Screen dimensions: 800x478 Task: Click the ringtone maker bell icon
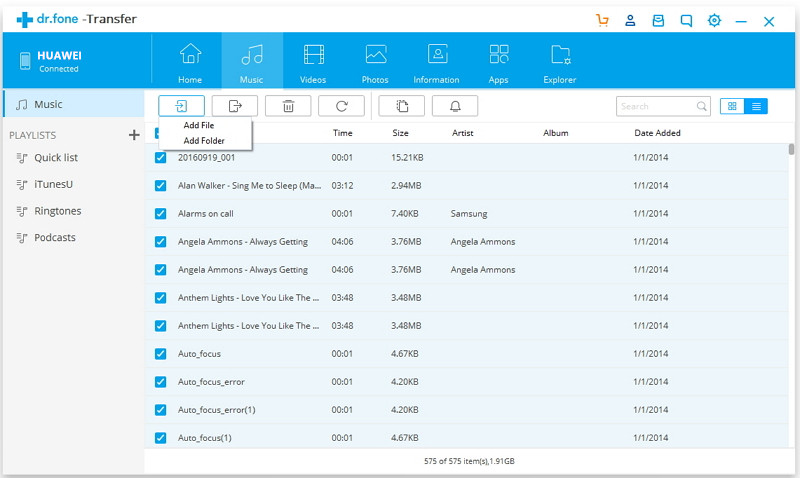coord(455,105)
